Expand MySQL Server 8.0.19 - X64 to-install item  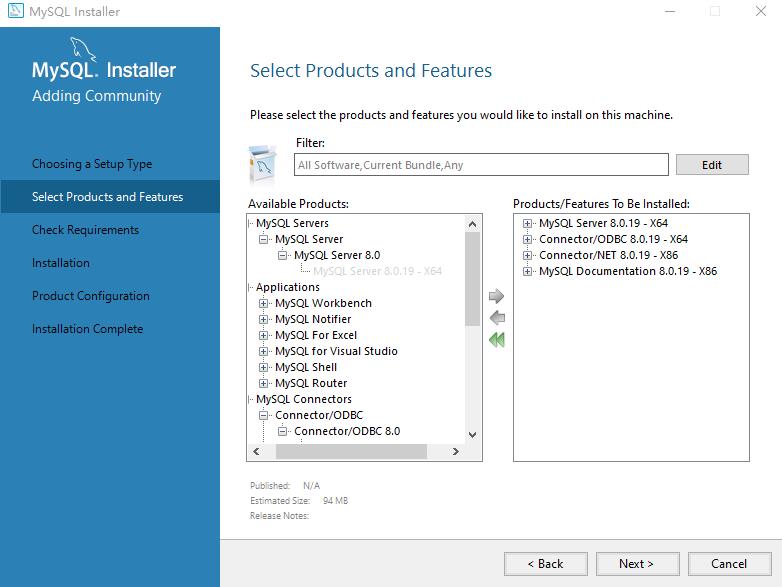[x=527, y=223]
